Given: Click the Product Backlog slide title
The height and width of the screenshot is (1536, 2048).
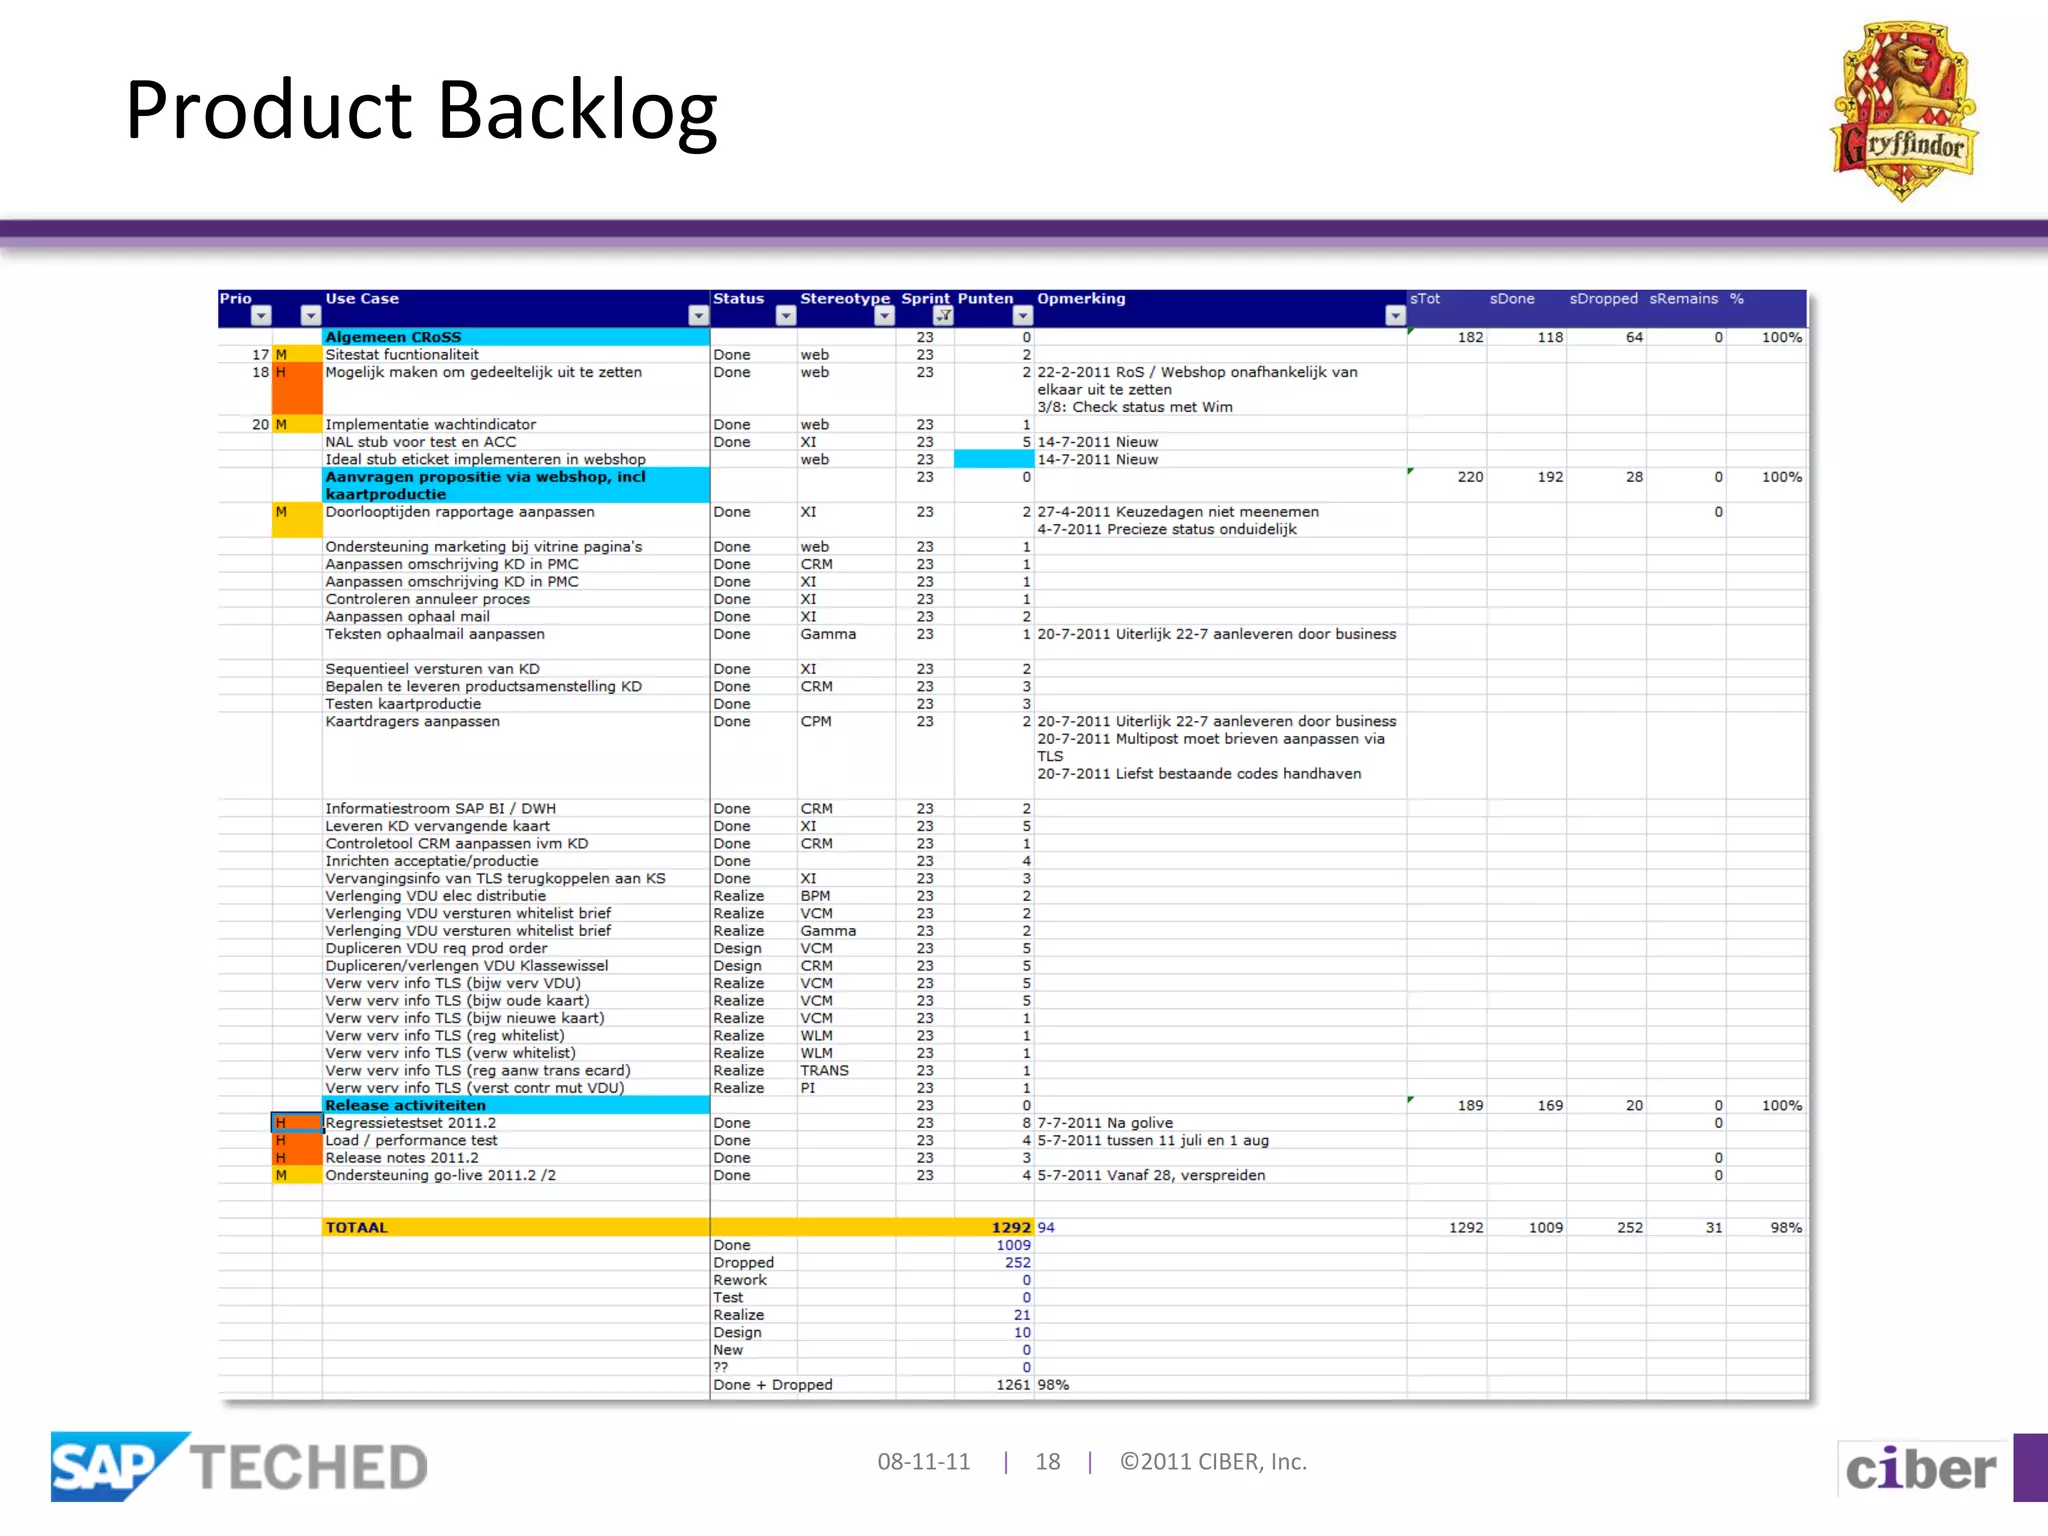Looking at the screenshot, I should click(x=421, y=110).
